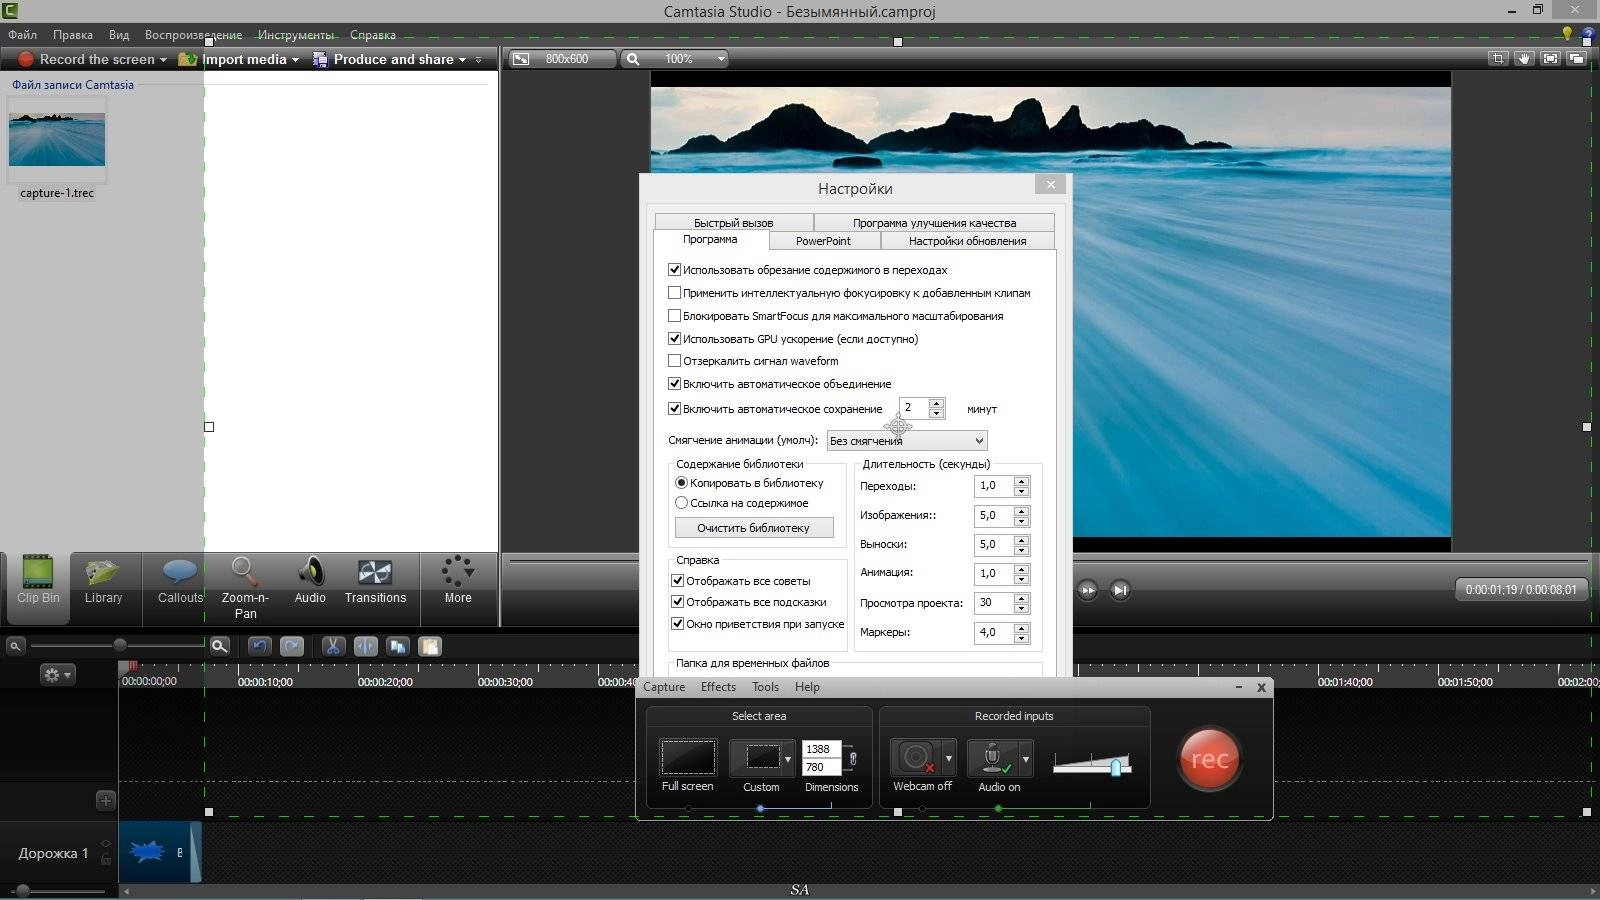Enable apply SmartFocus to added clips
The width and height of the screenshot is (1600, 900).
674,293
